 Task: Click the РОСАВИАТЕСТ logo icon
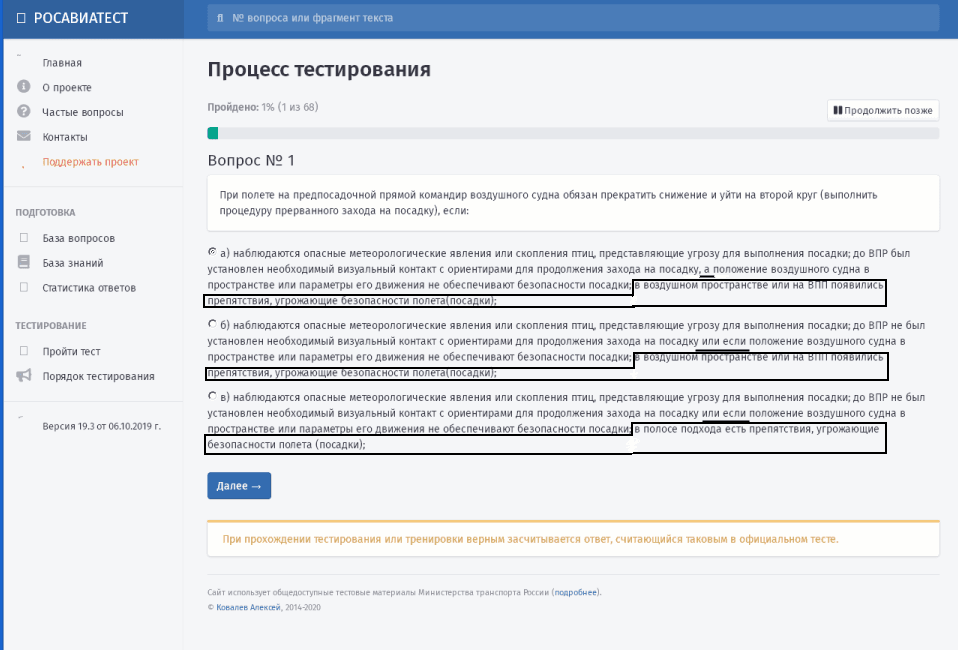tap(22, 18)
